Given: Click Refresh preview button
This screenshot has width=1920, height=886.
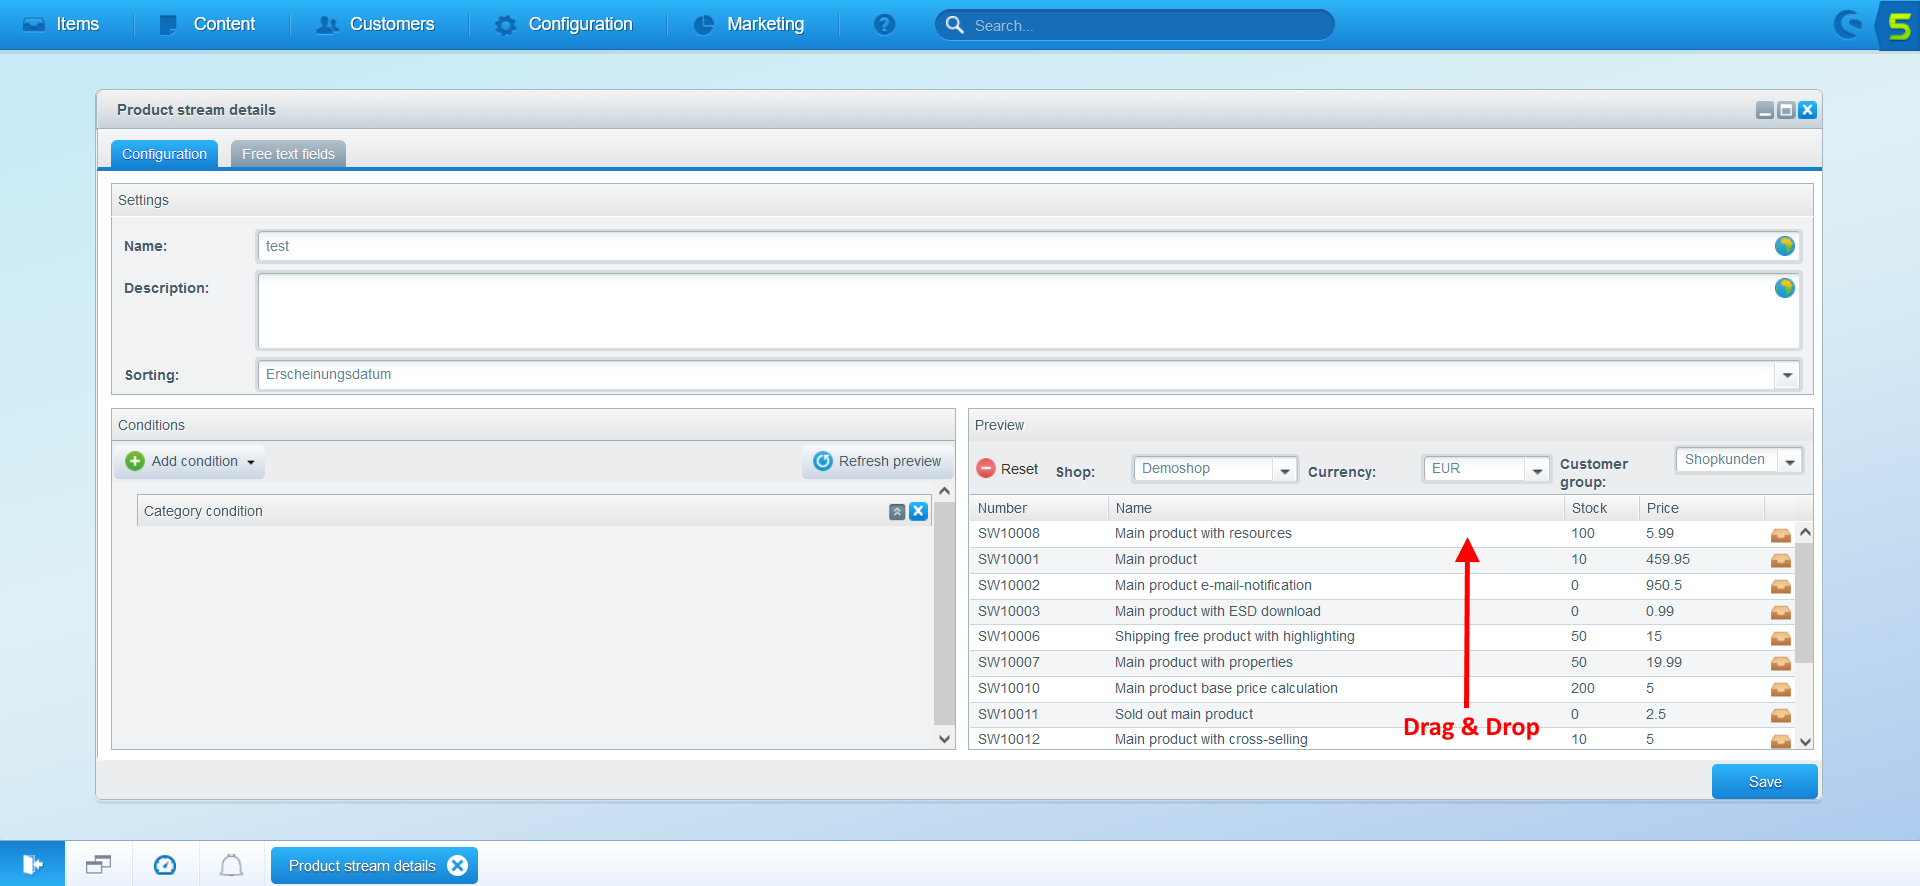Looking at the screenshot, I should point(877,461).
